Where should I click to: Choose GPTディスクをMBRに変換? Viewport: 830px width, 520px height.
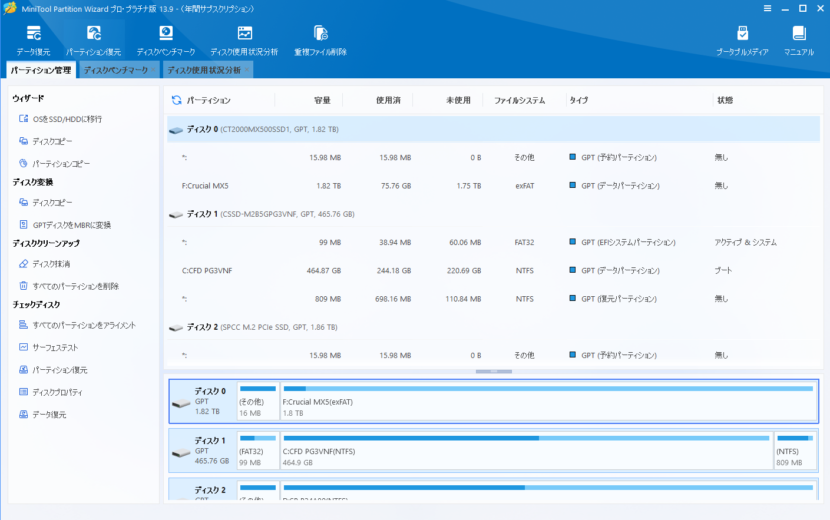click(65, 225)
